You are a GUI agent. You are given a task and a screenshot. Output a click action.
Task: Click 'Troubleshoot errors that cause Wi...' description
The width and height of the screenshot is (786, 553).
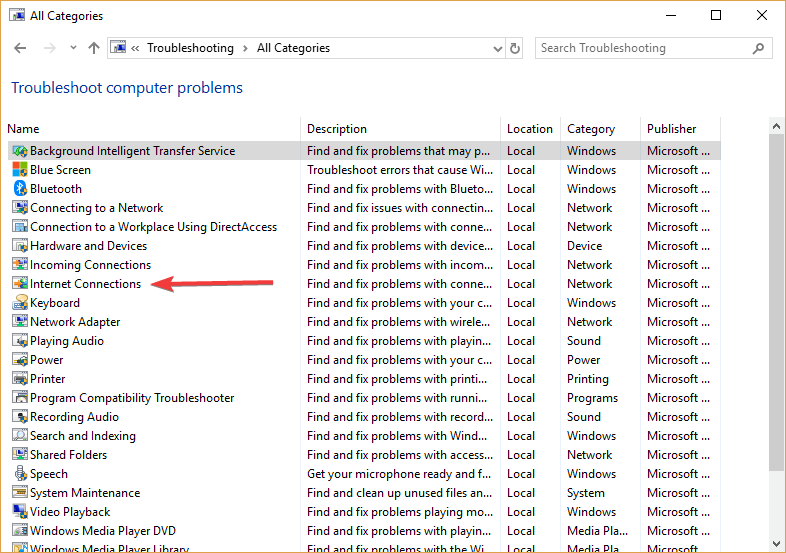coord(400,170)
